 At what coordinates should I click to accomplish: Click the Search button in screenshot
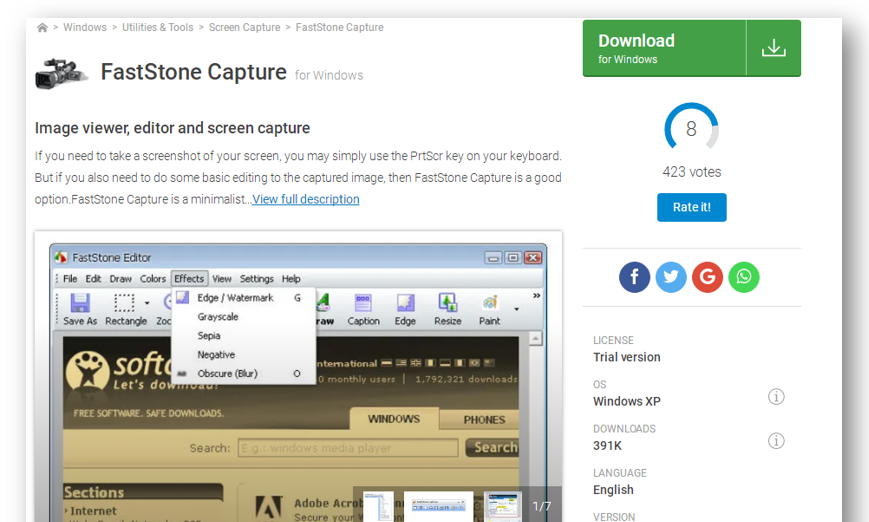pos(493,447)
